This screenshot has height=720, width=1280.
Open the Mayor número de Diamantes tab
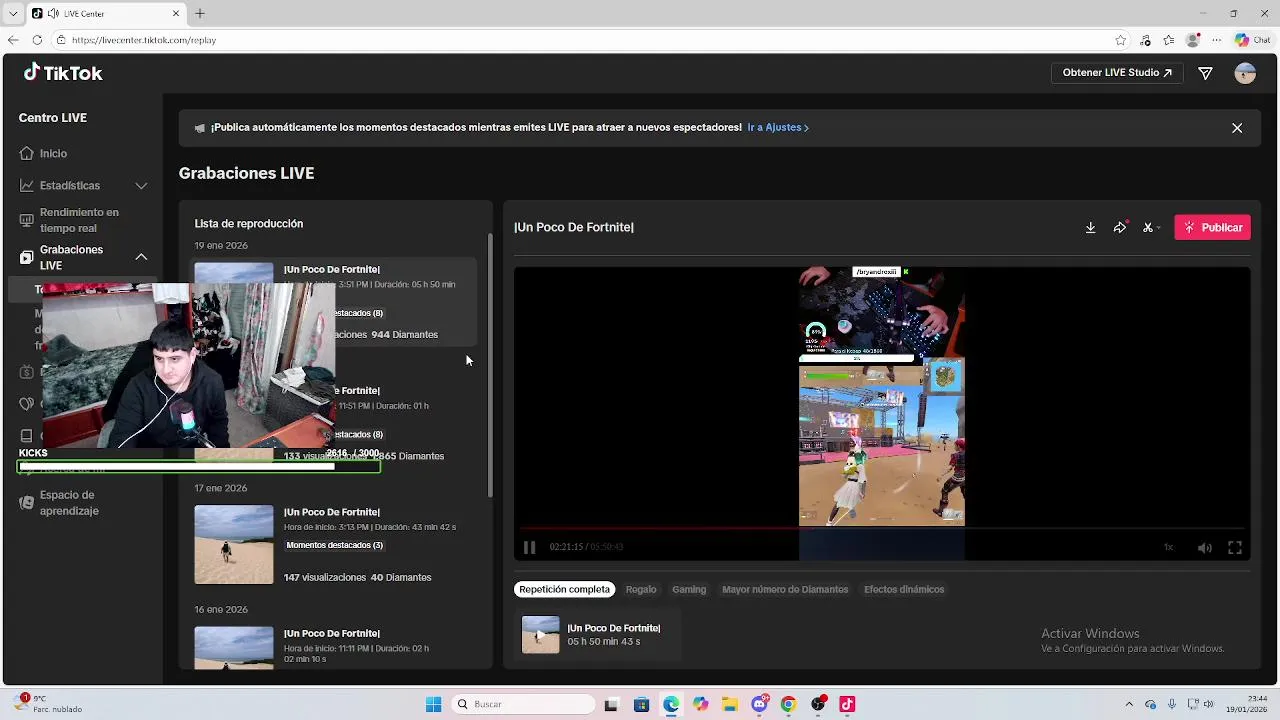coord(785,589)
